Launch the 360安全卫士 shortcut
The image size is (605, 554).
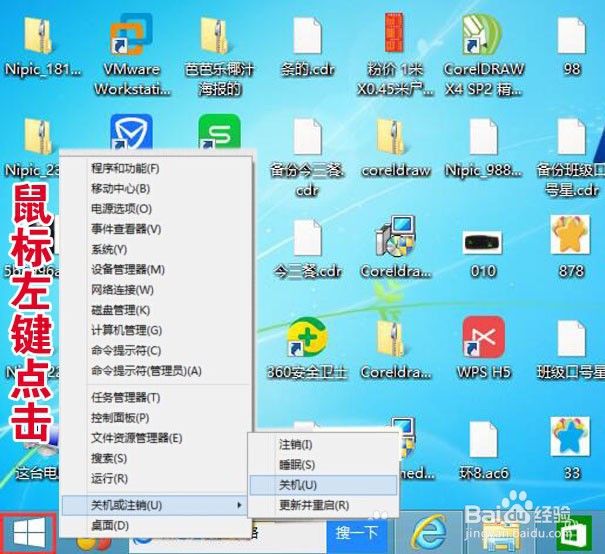pyautogui.click(x=308, y=338)
